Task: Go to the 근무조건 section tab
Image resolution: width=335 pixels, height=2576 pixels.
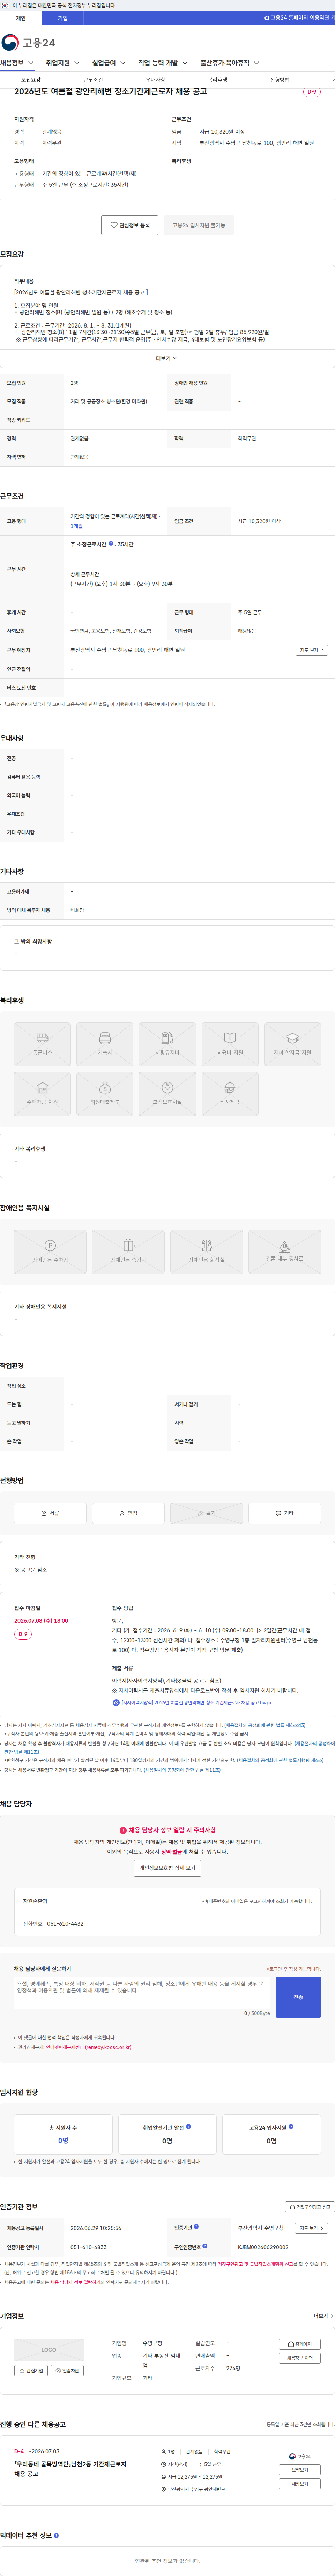Action: tap(93, 80)
